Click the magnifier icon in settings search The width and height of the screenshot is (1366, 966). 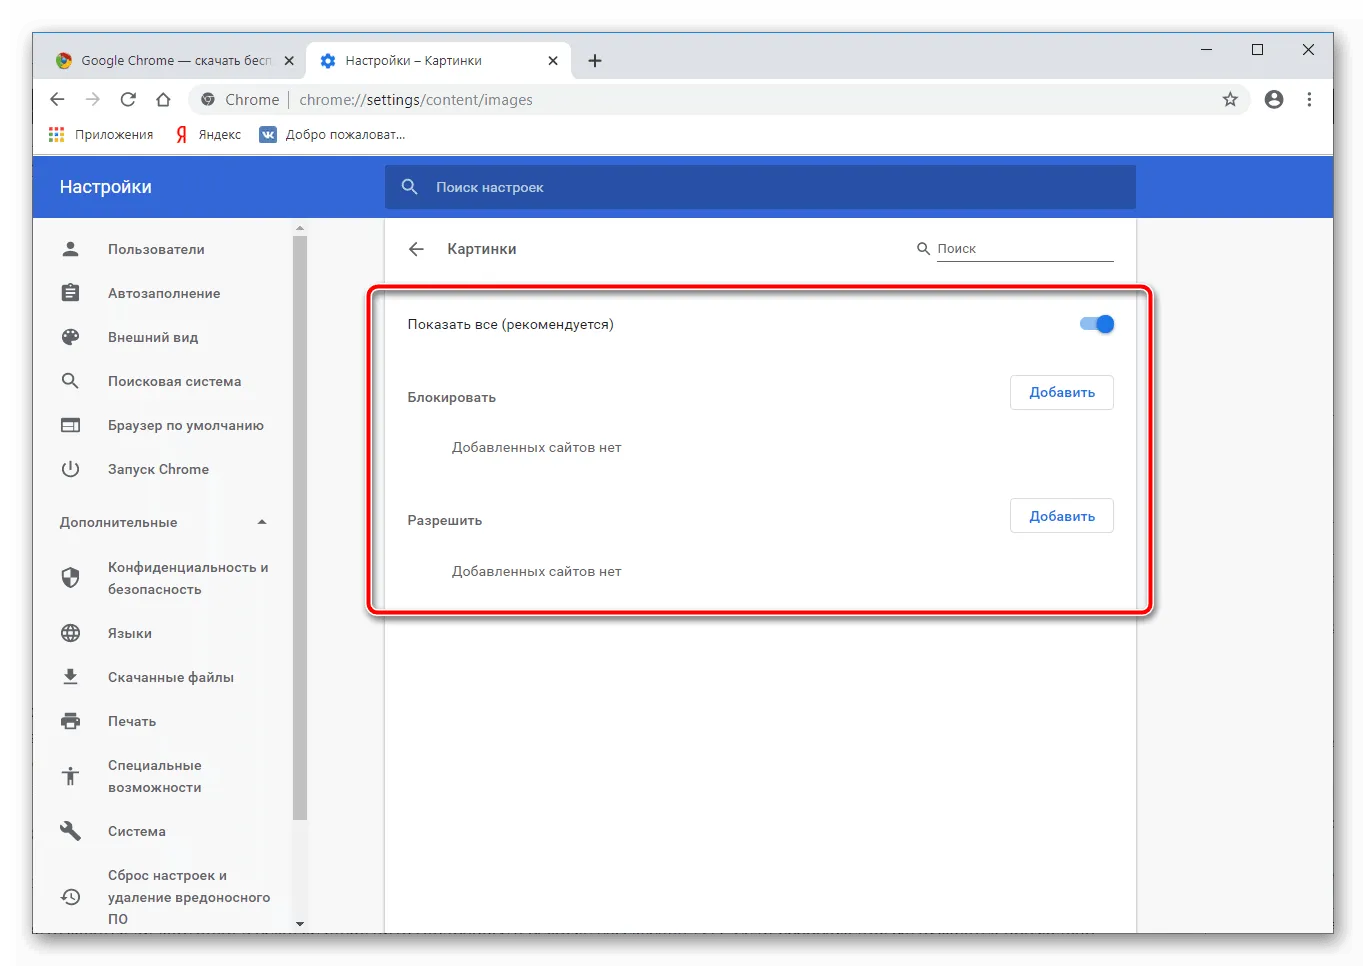click(409, 187)
